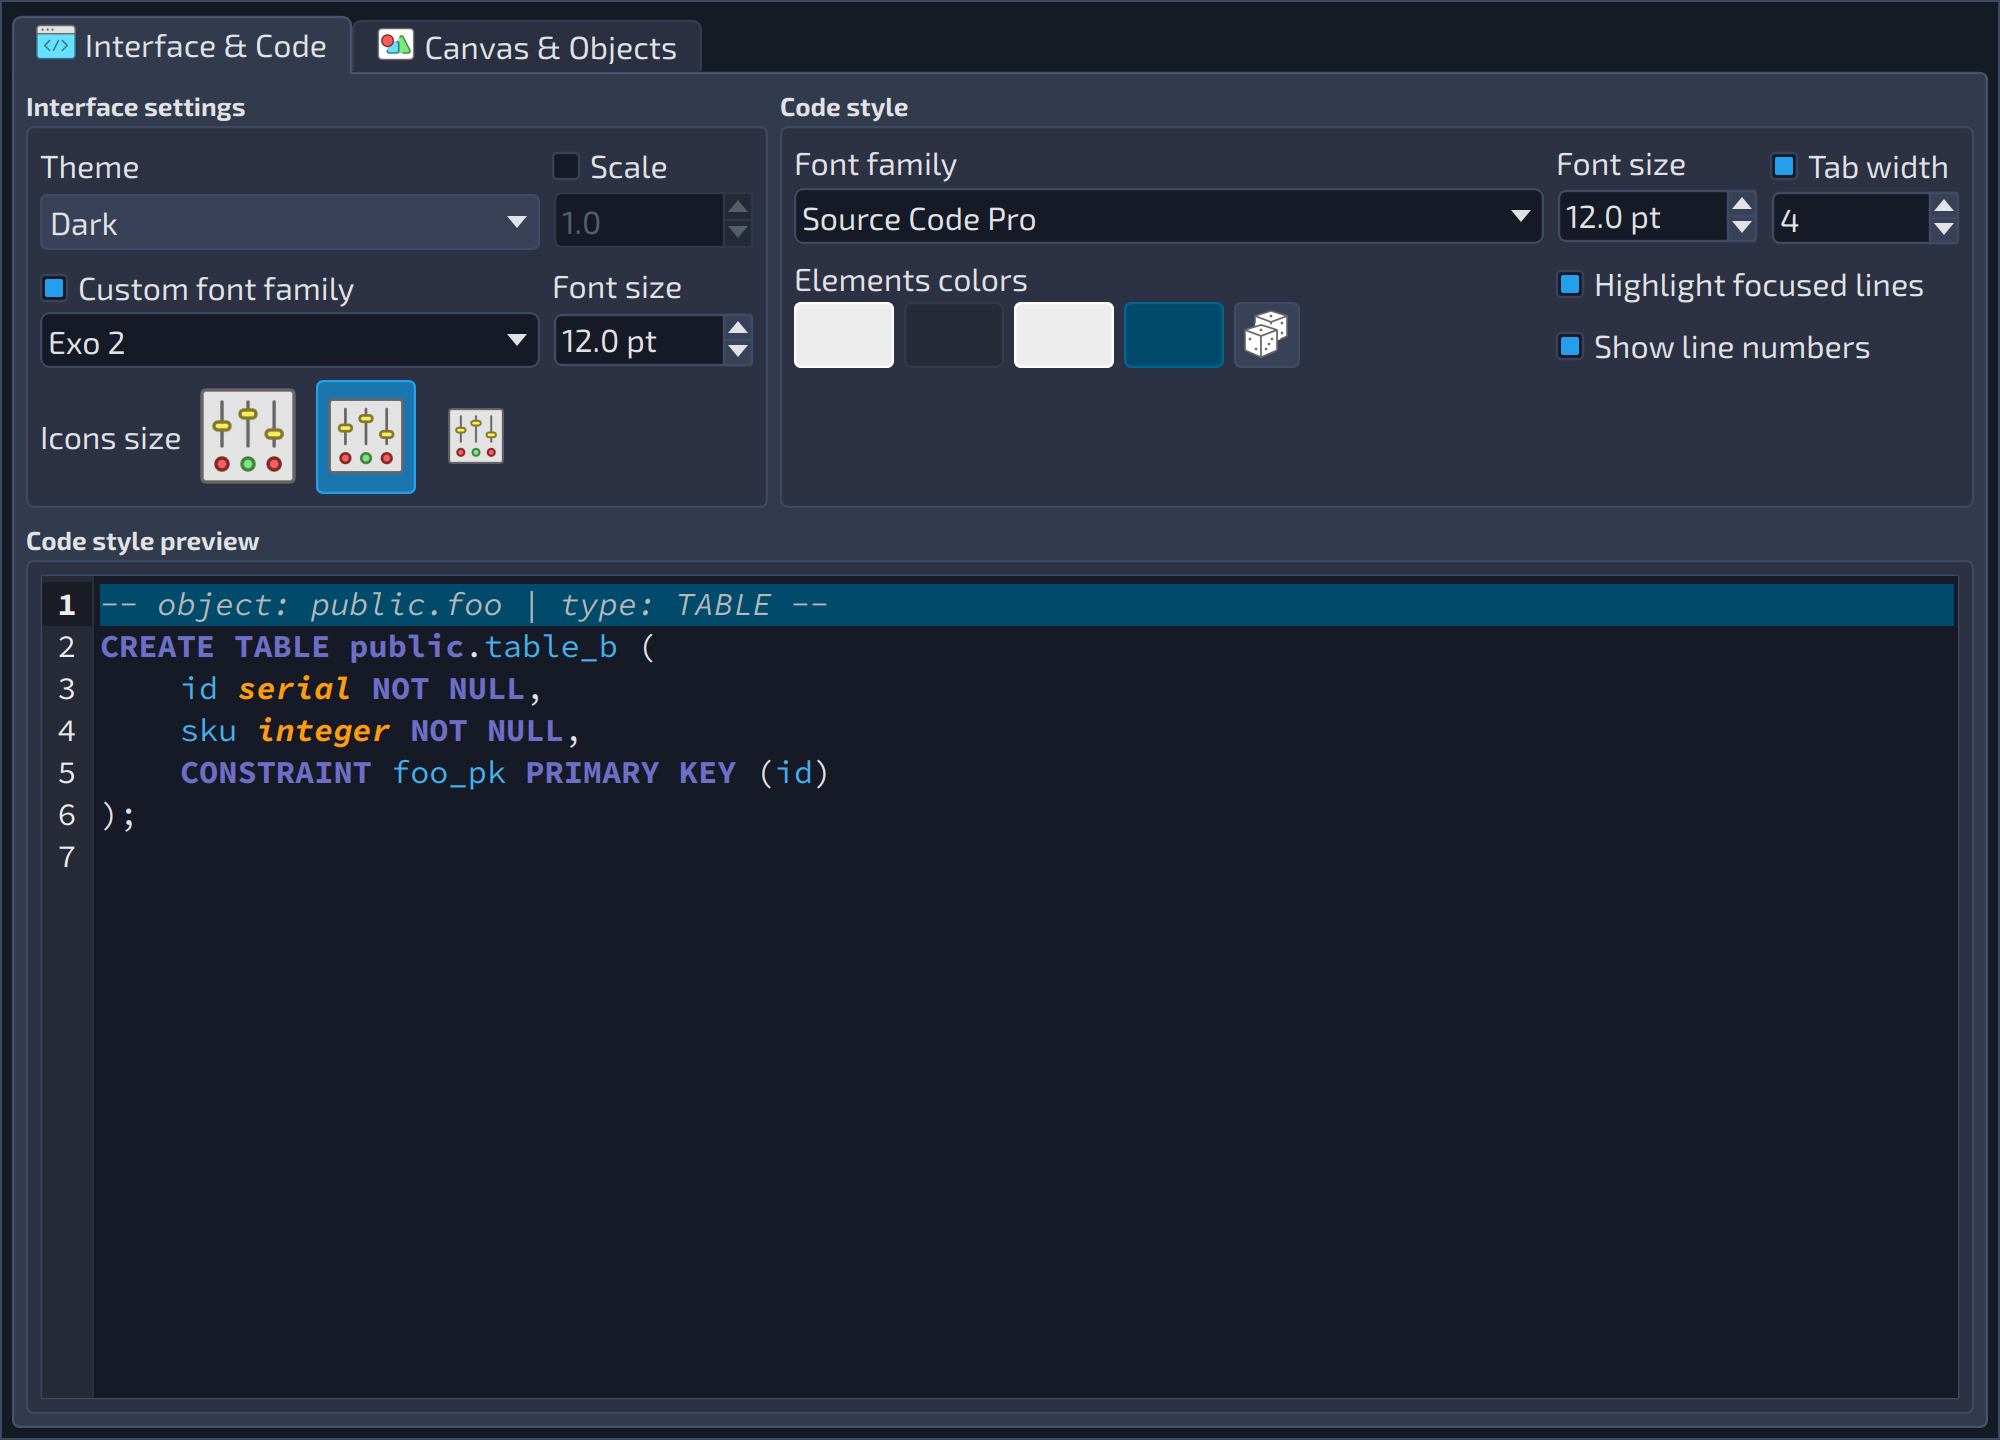Open the Theme dropdown showing Dark
The width and height of the screenshot is (2000, 1440).
289,222
